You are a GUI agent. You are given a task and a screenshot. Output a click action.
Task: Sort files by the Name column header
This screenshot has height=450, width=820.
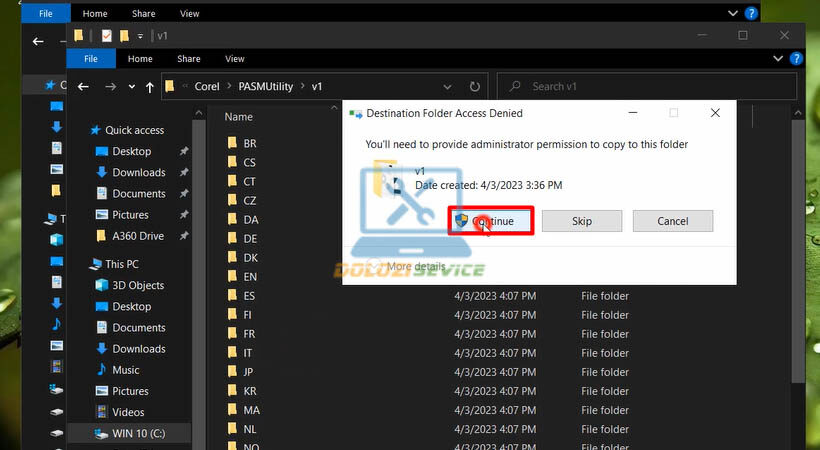click(x=252, y=116)
